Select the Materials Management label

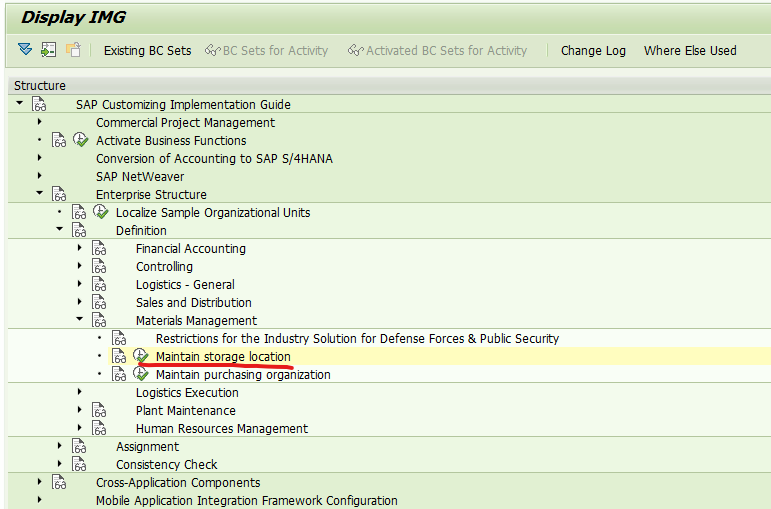pyautogui.click(x=196, y=321)
